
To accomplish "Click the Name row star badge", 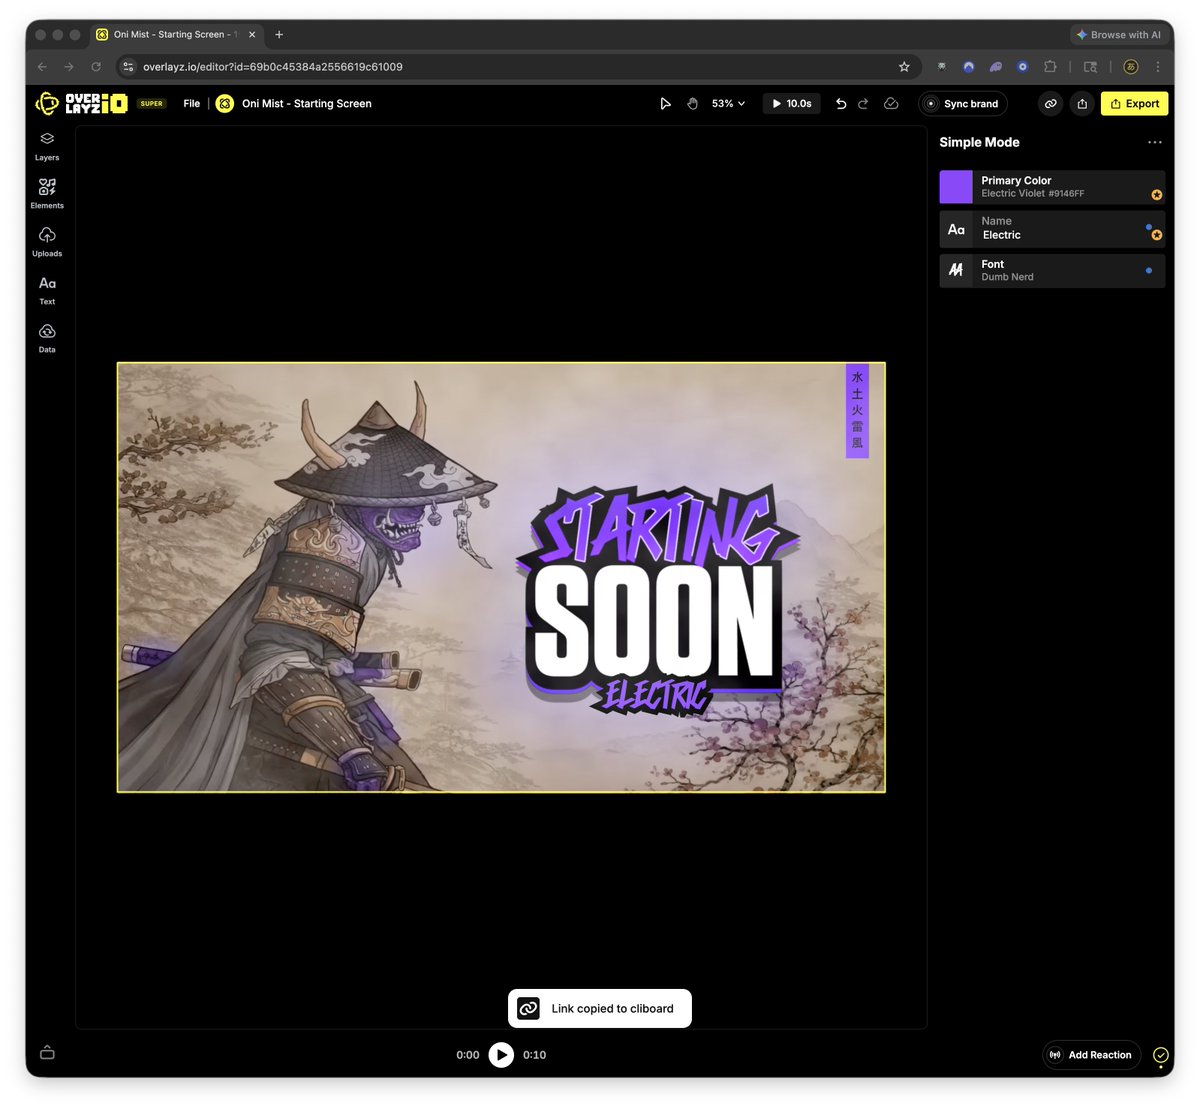I will pos(1157,236).
